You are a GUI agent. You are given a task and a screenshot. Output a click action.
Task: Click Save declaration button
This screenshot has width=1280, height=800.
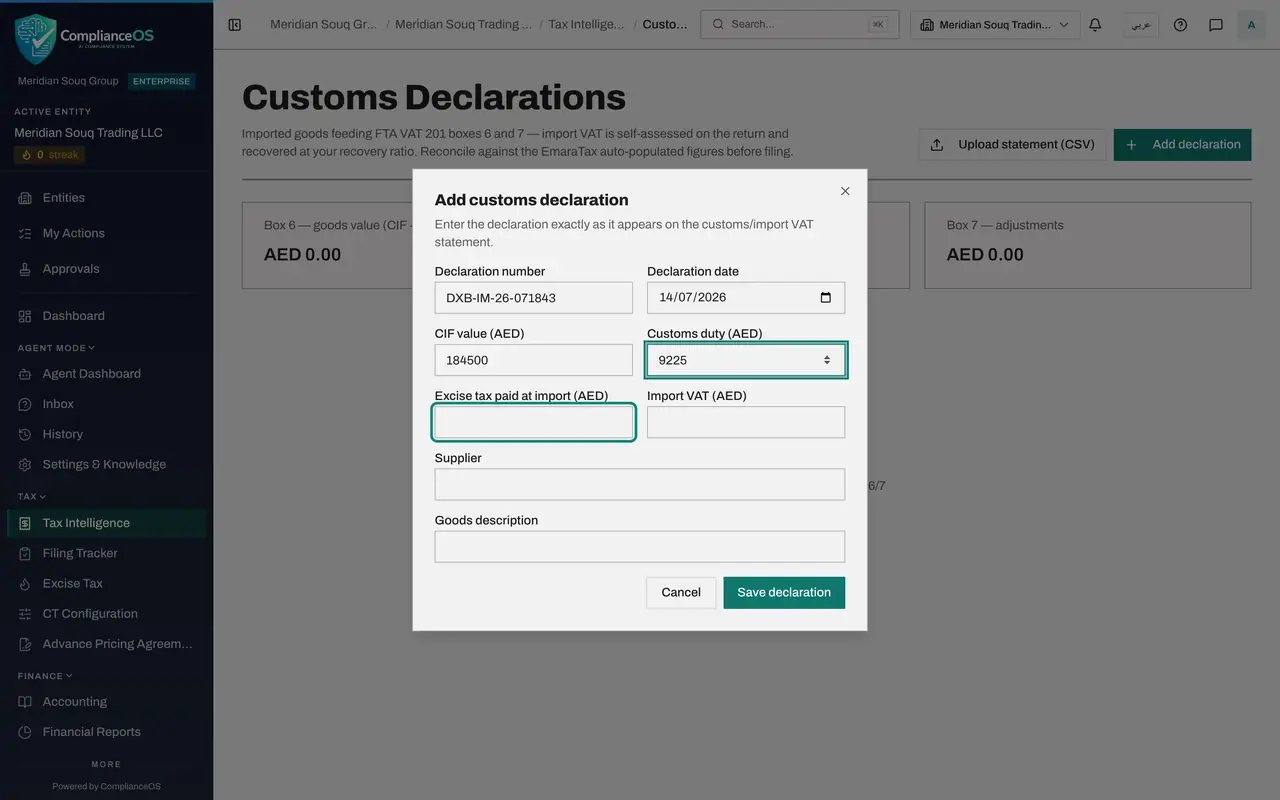(x=784, y=592)
